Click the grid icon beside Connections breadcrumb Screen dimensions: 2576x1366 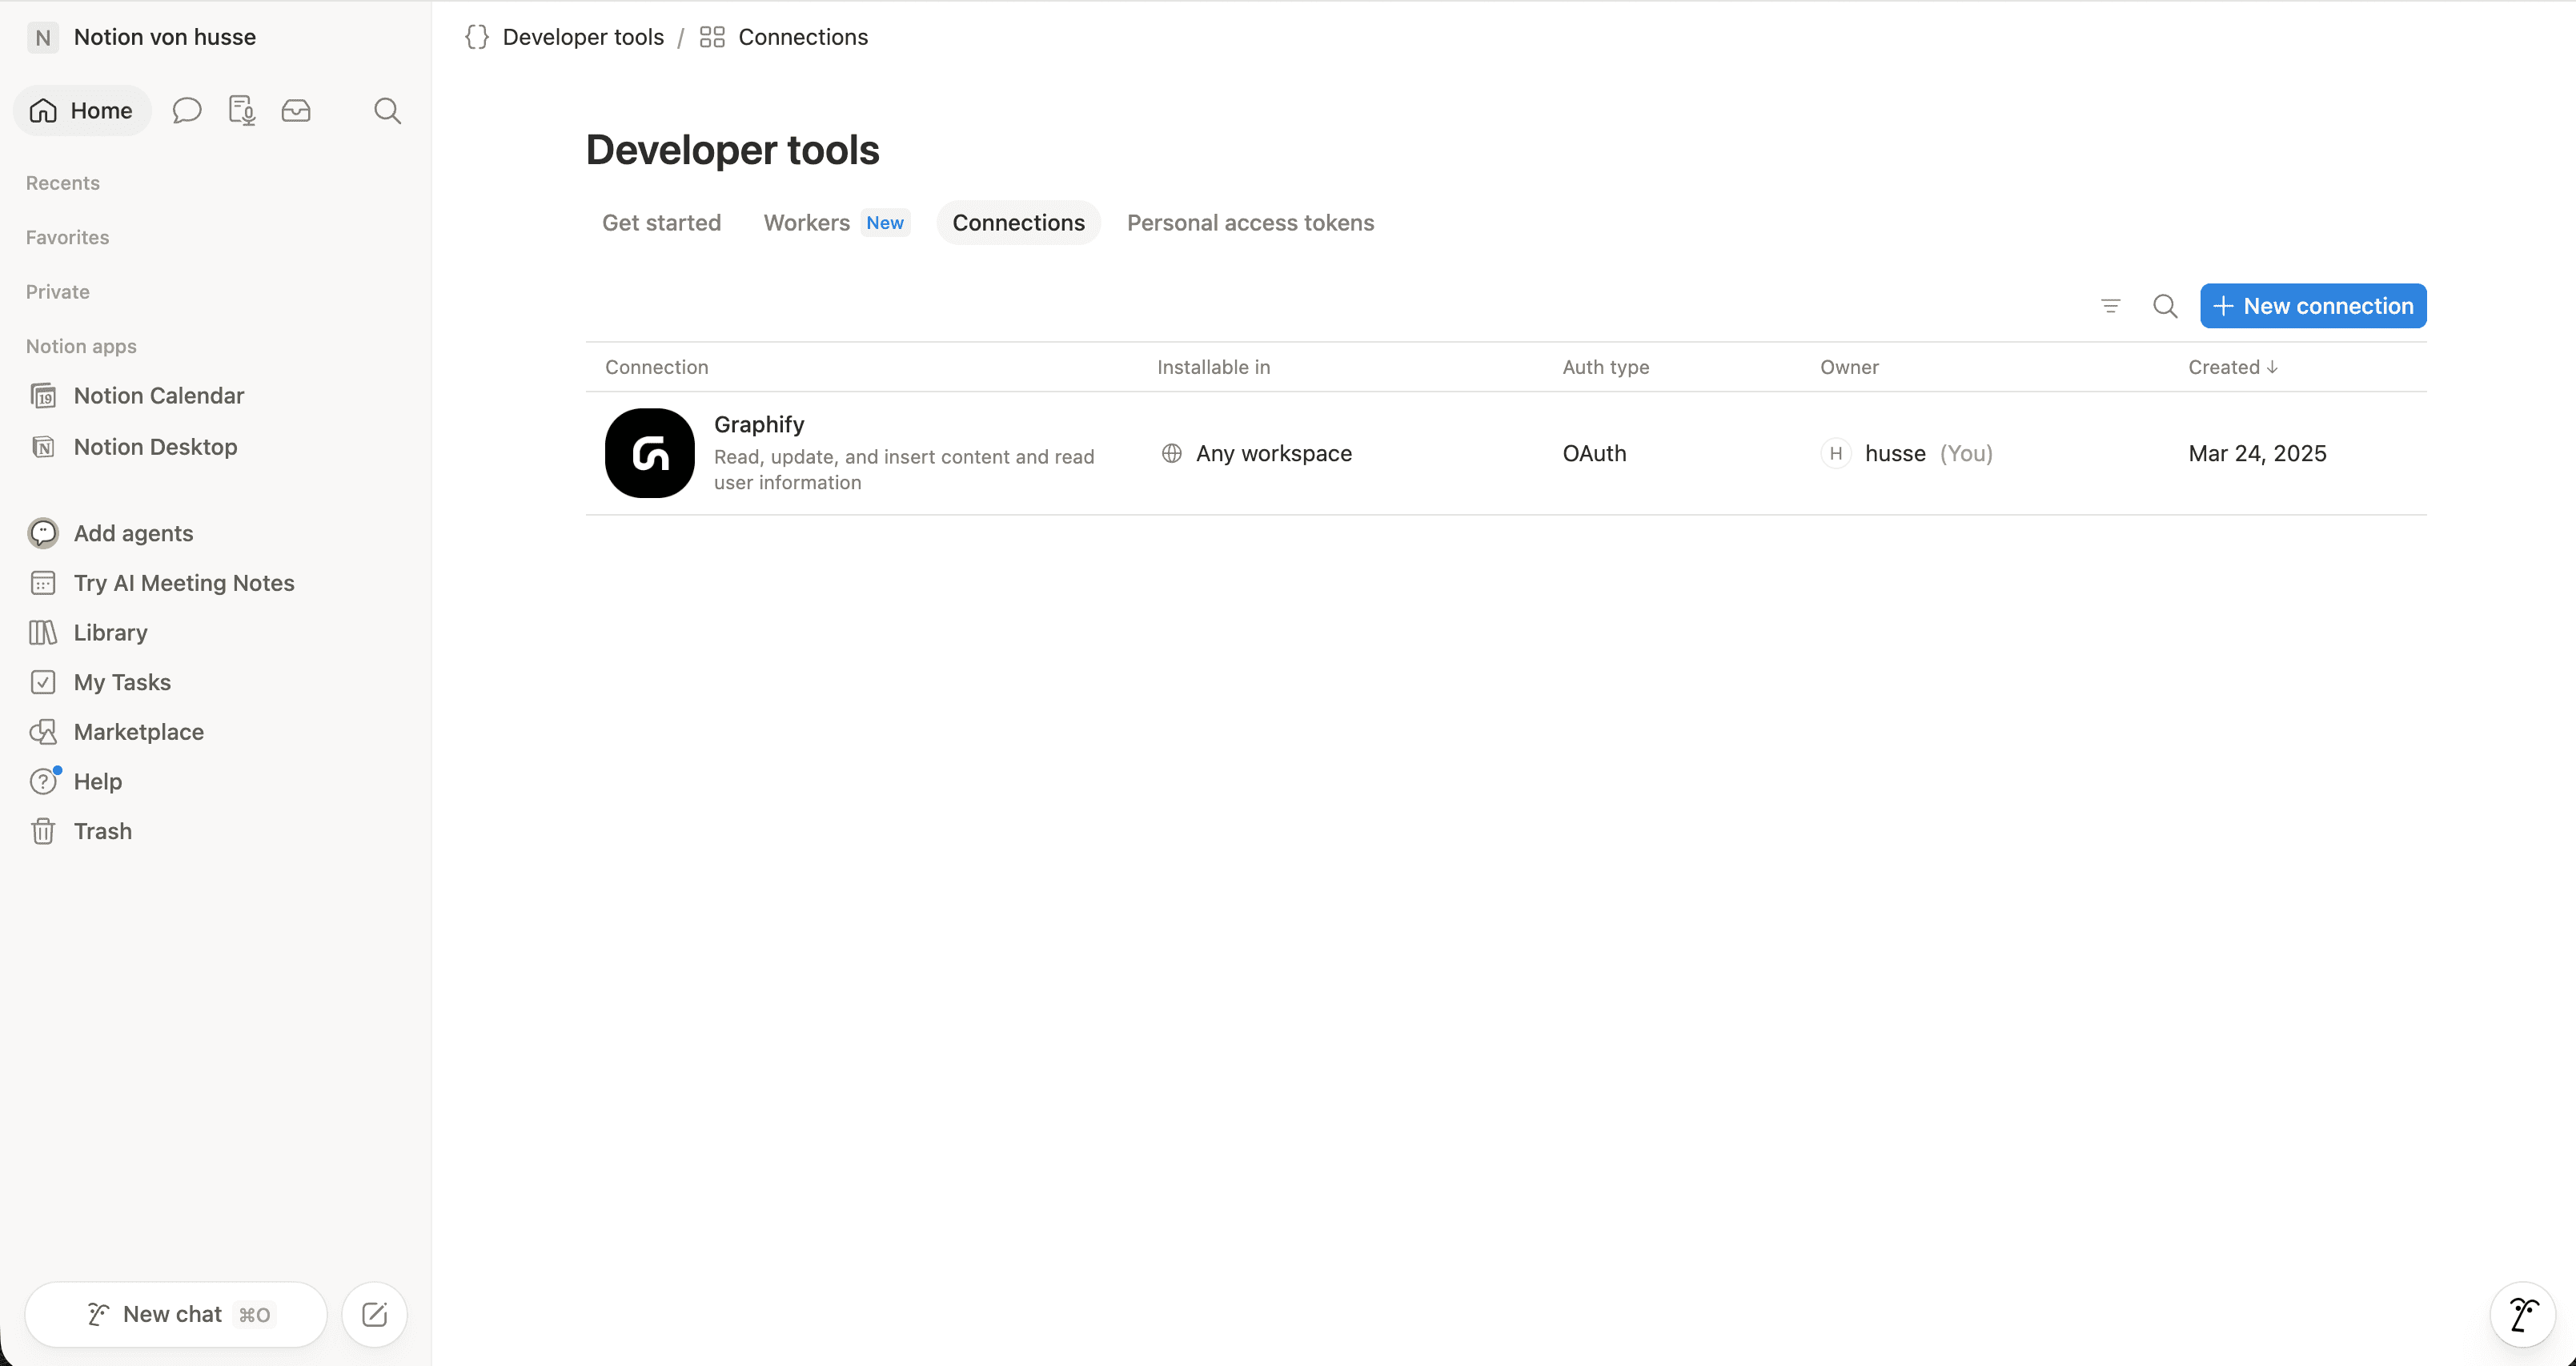(712, 37)
